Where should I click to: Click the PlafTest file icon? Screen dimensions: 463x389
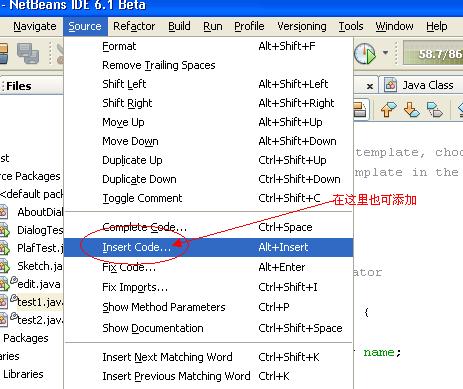pyautogui.click(x=5, y=249)
